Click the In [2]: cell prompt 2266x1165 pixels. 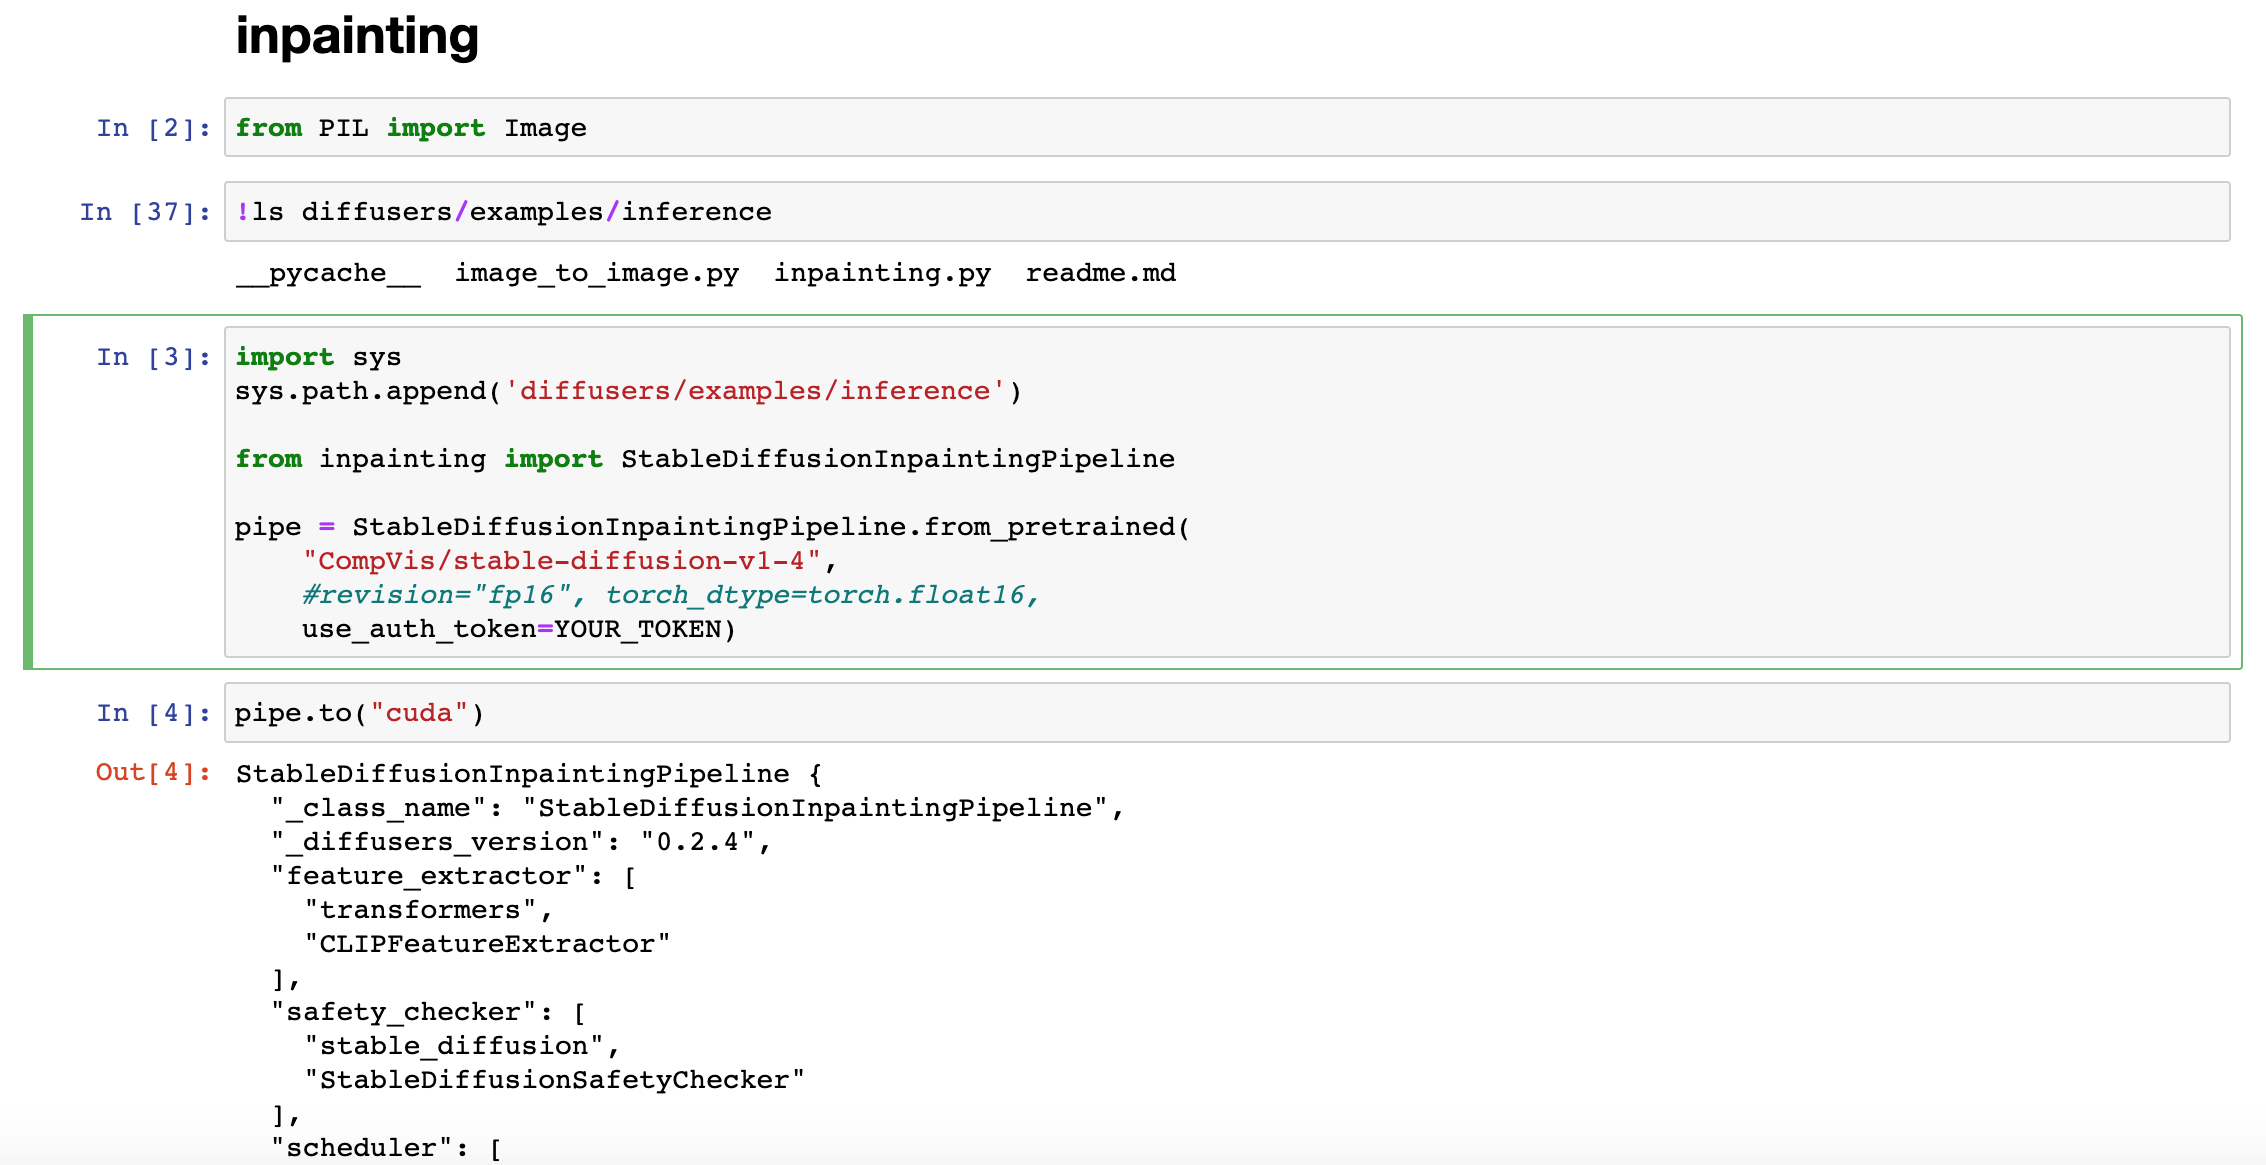coord(153,128)
